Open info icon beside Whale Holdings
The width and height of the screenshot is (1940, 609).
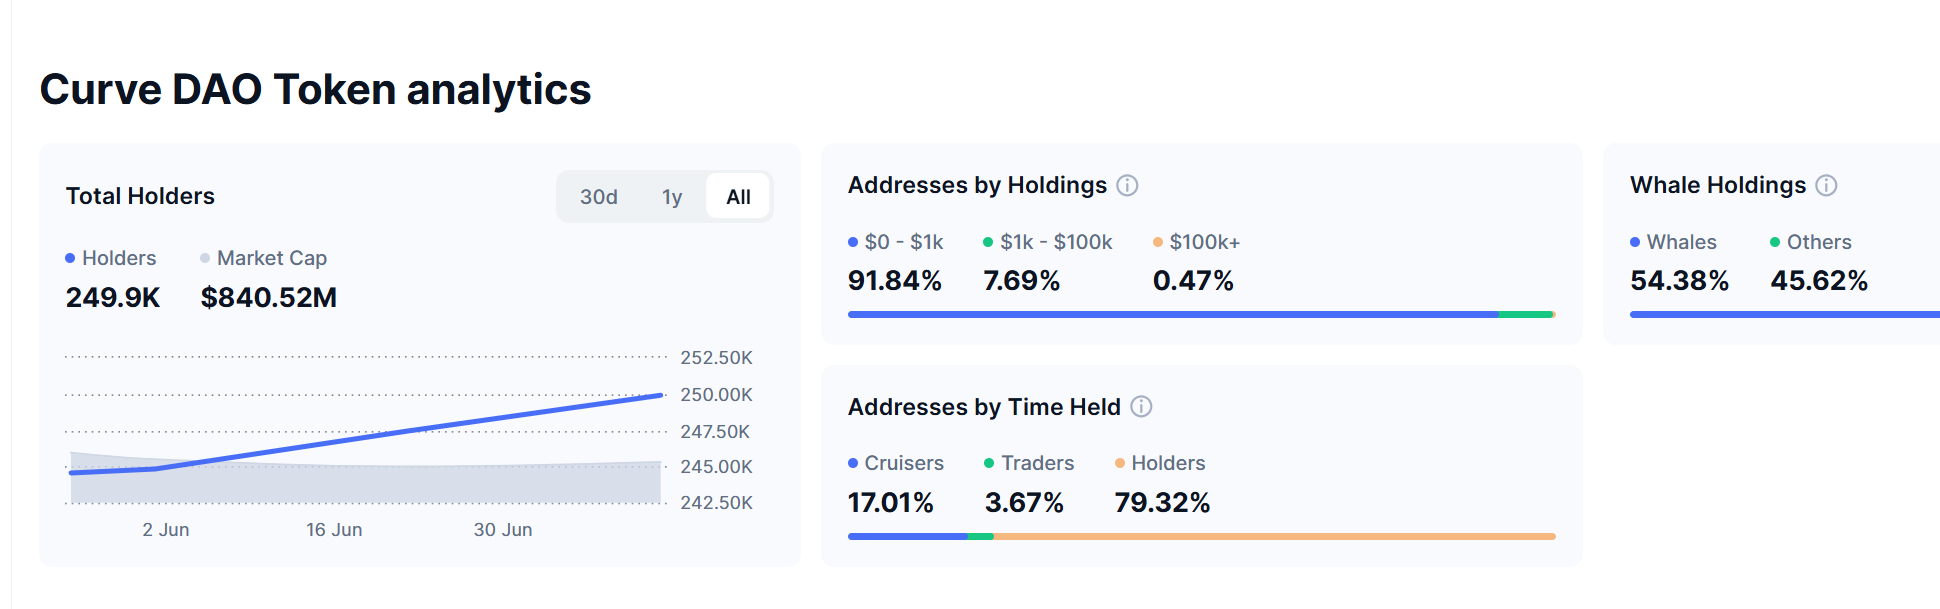(x=1826, y=186)
